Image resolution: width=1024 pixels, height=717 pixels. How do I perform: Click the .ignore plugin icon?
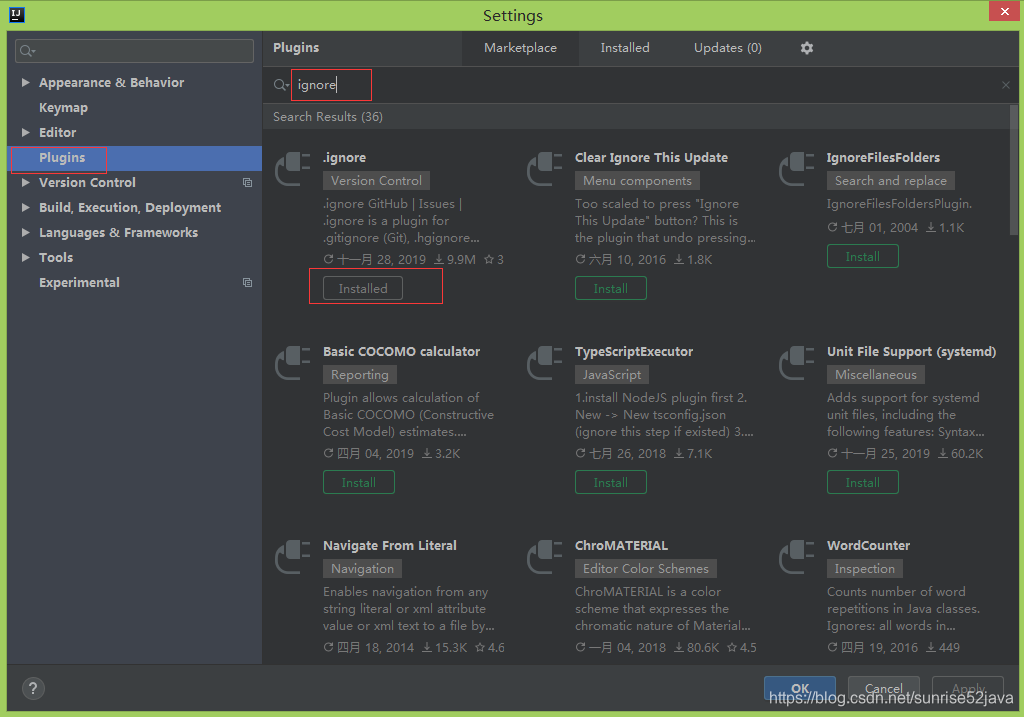(292, 168)
